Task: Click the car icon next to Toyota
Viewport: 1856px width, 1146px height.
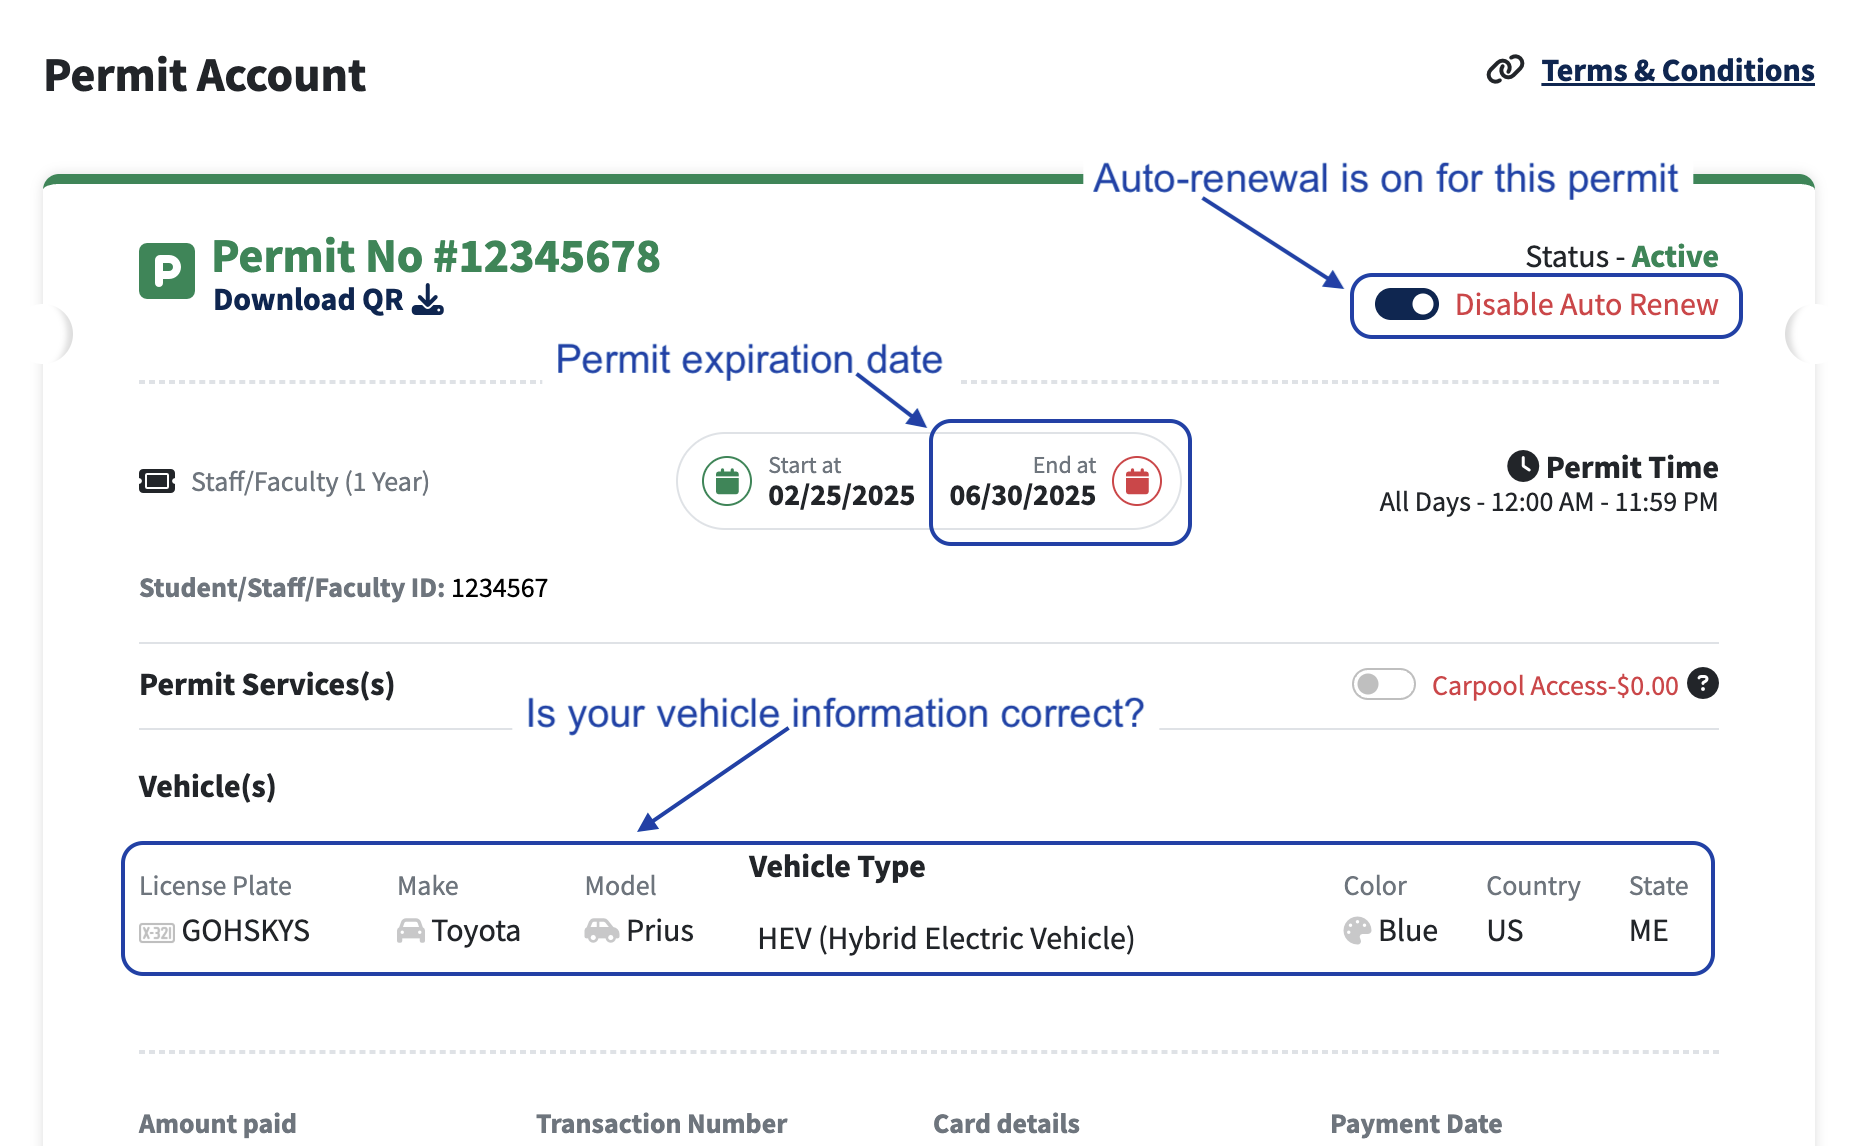Action: (x=410, y=931)
